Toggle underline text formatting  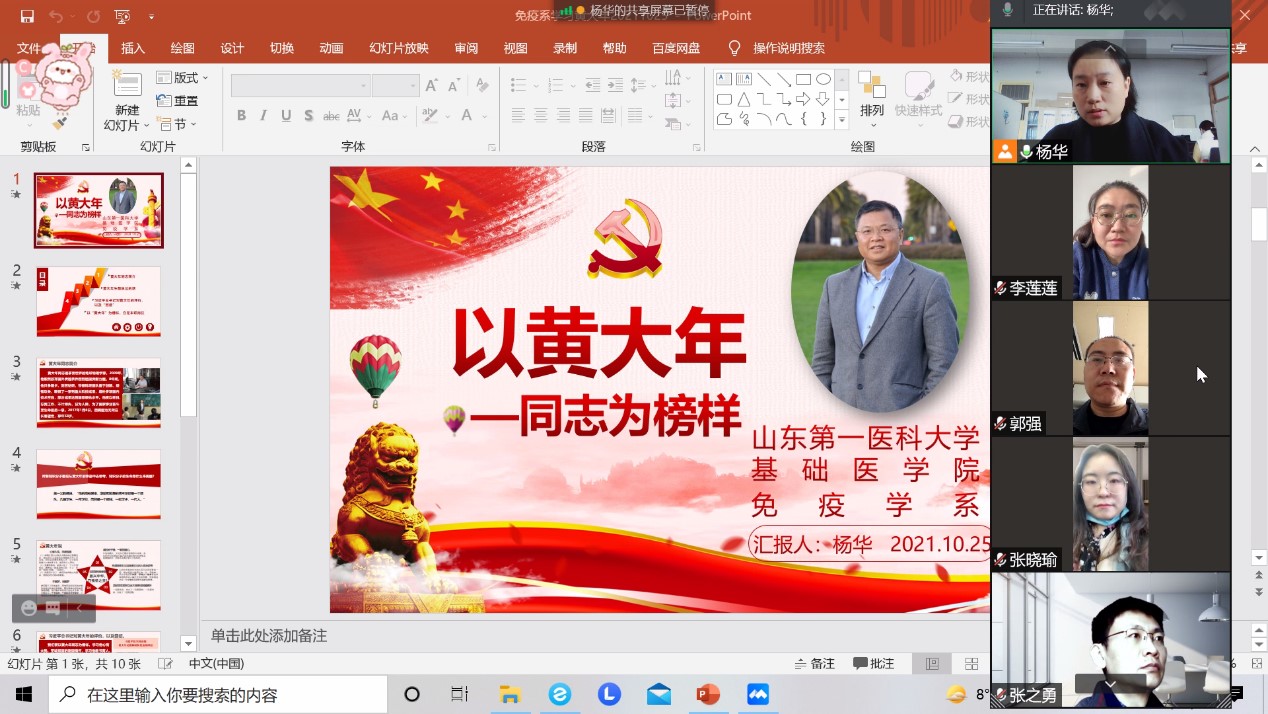[286, 116]
